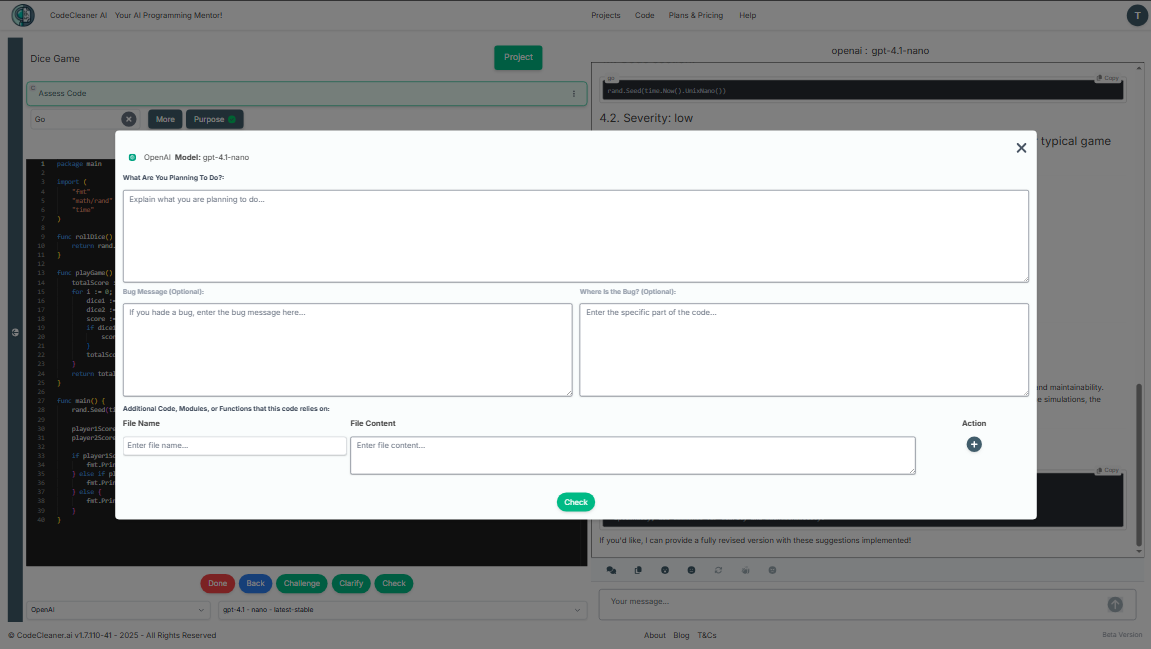Clear the Go language field
The image size is (1151, 649).
(x=128, y=119)
